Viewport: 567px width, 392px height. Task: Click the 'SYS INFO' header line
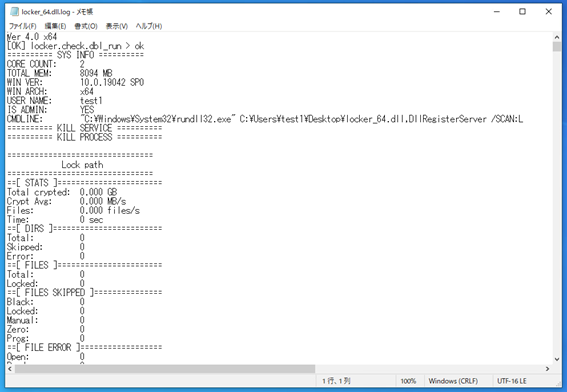[x=75, y=55]
